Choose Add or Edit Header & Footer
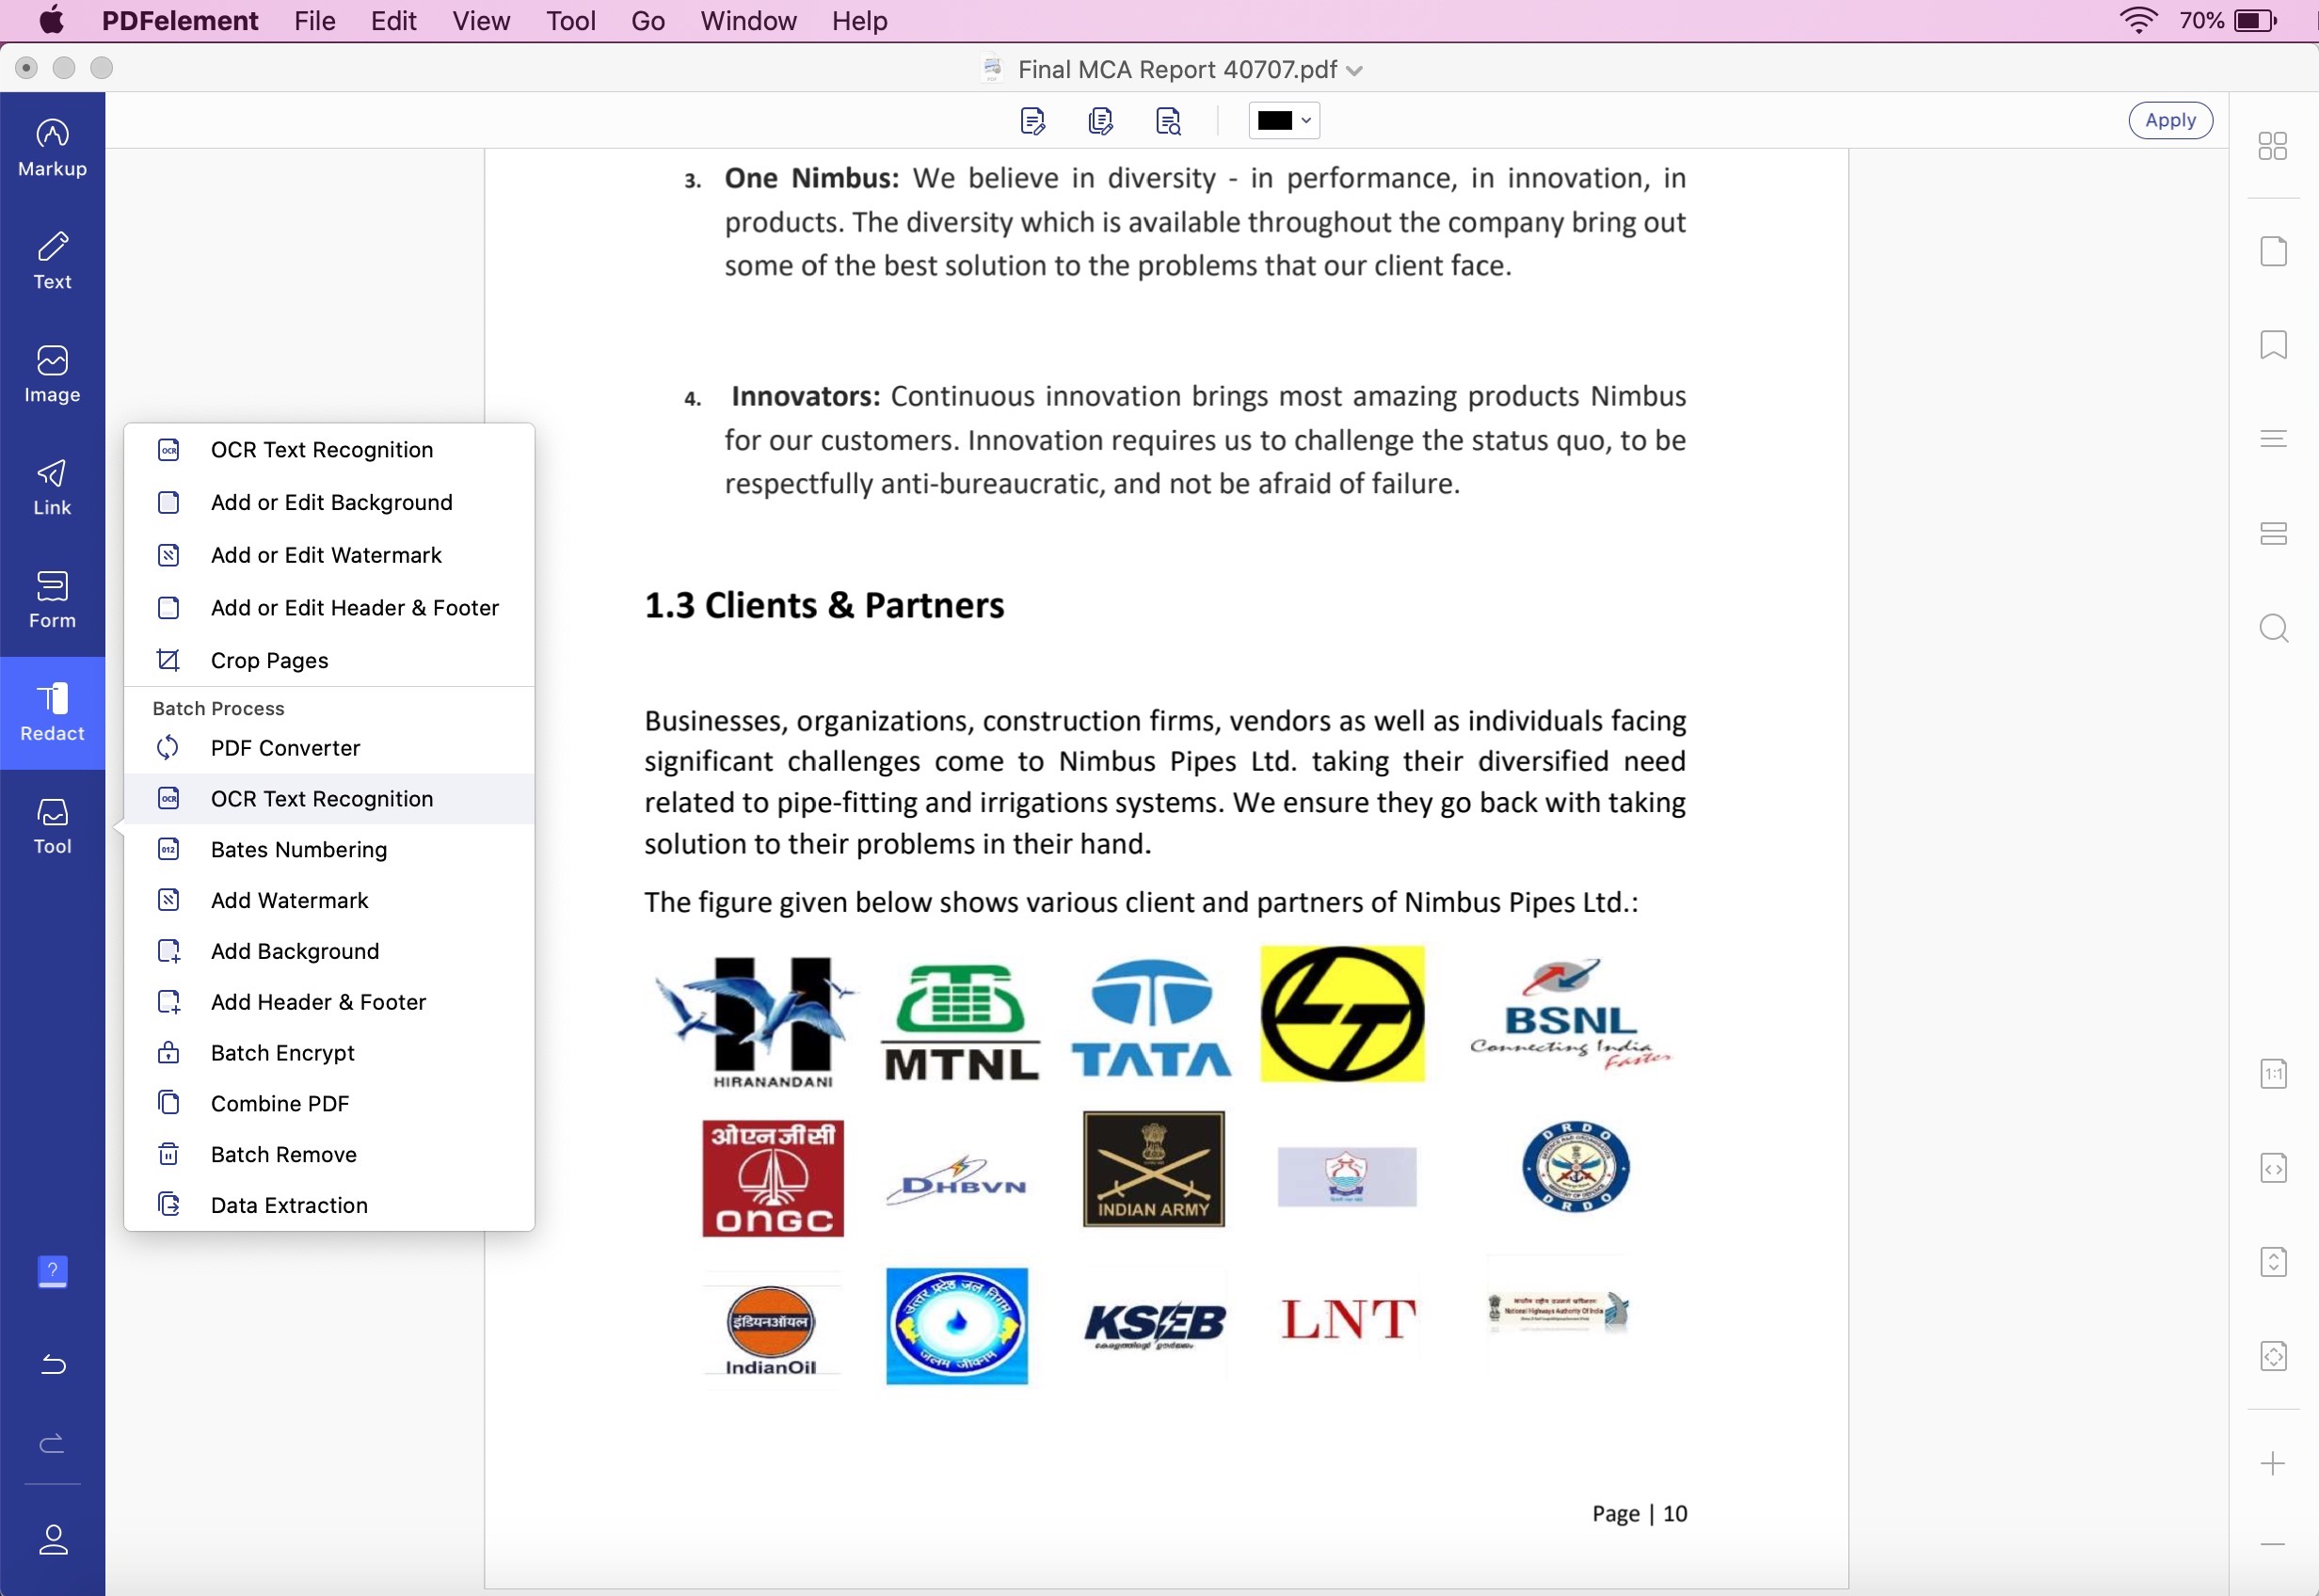2319x1596 pixels. point(329,608)
